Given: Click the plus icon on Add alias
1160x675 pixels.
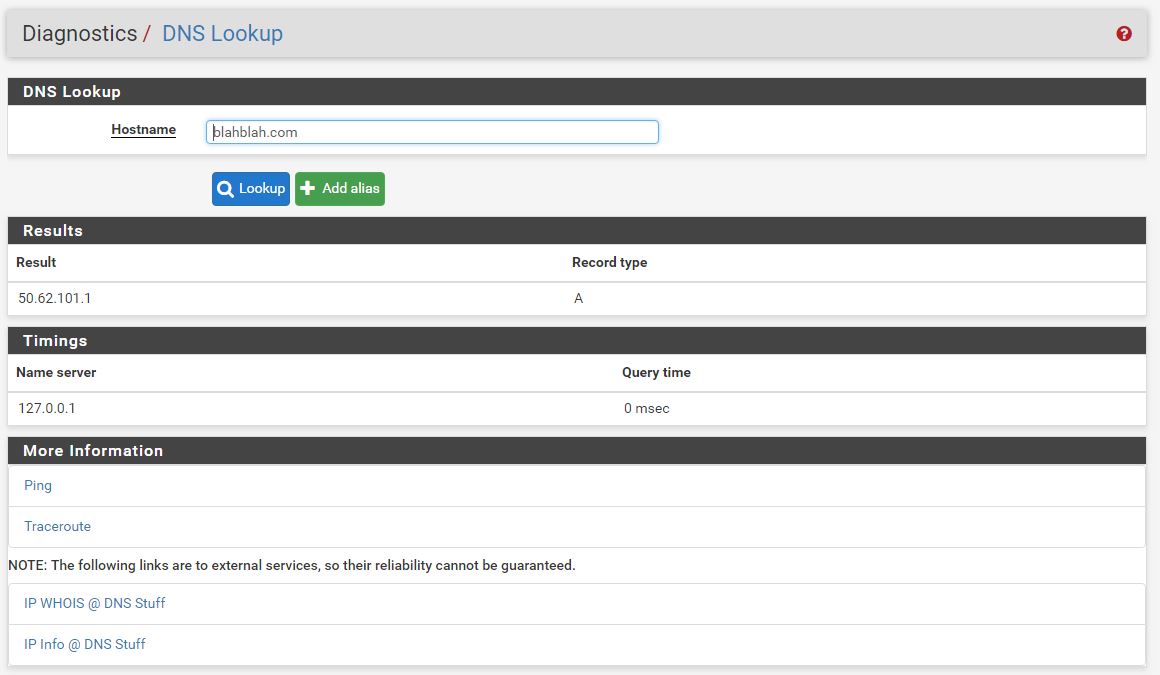Looking at the screenshot, I should pos(308,189).
